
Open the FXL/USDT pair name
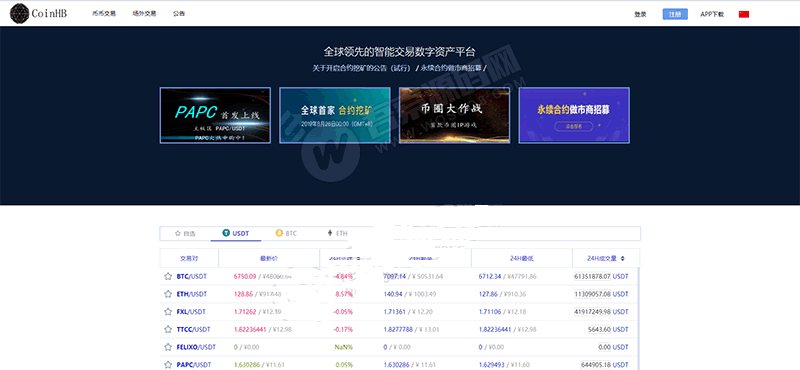click(191, 311)
